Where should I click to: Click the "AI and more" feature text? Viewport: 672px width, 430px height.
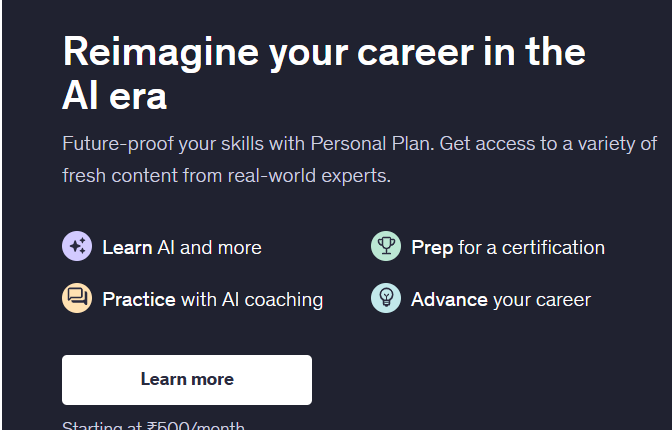click(x=209, y=247)
